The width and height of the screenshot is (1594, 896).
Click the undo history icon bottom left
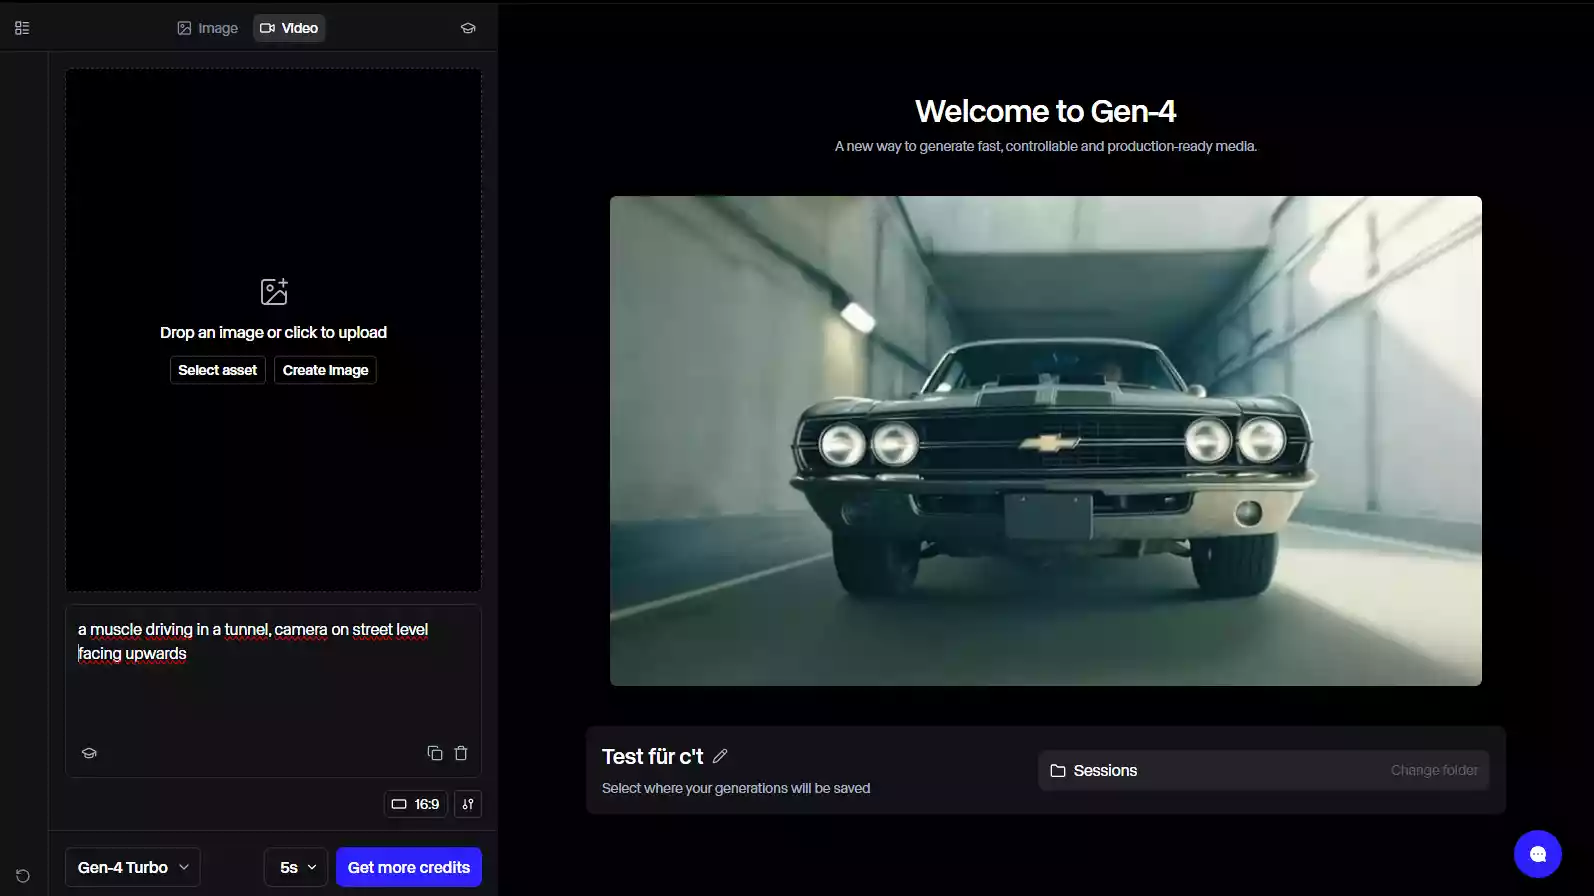click(x=23, y=876)
